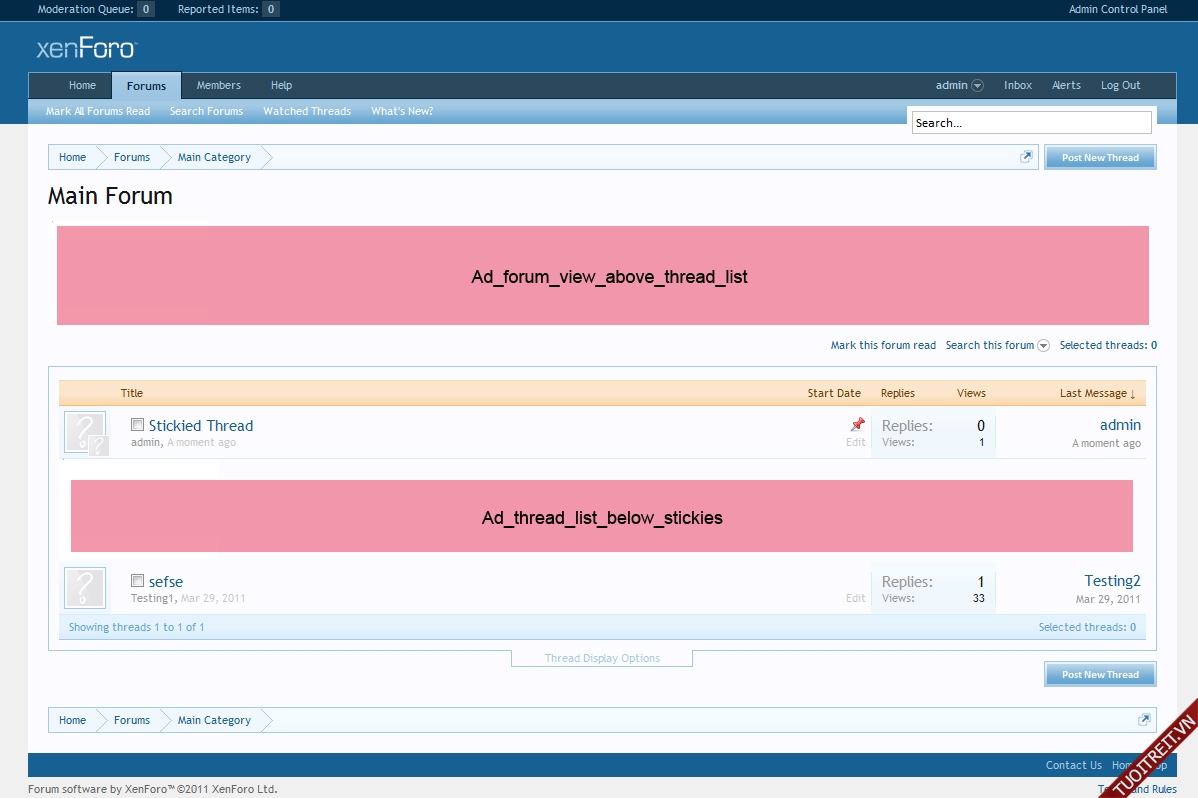Open the Home navigation tab
The width and height of the screenshot is (1198, 798).
coord(82,86)
